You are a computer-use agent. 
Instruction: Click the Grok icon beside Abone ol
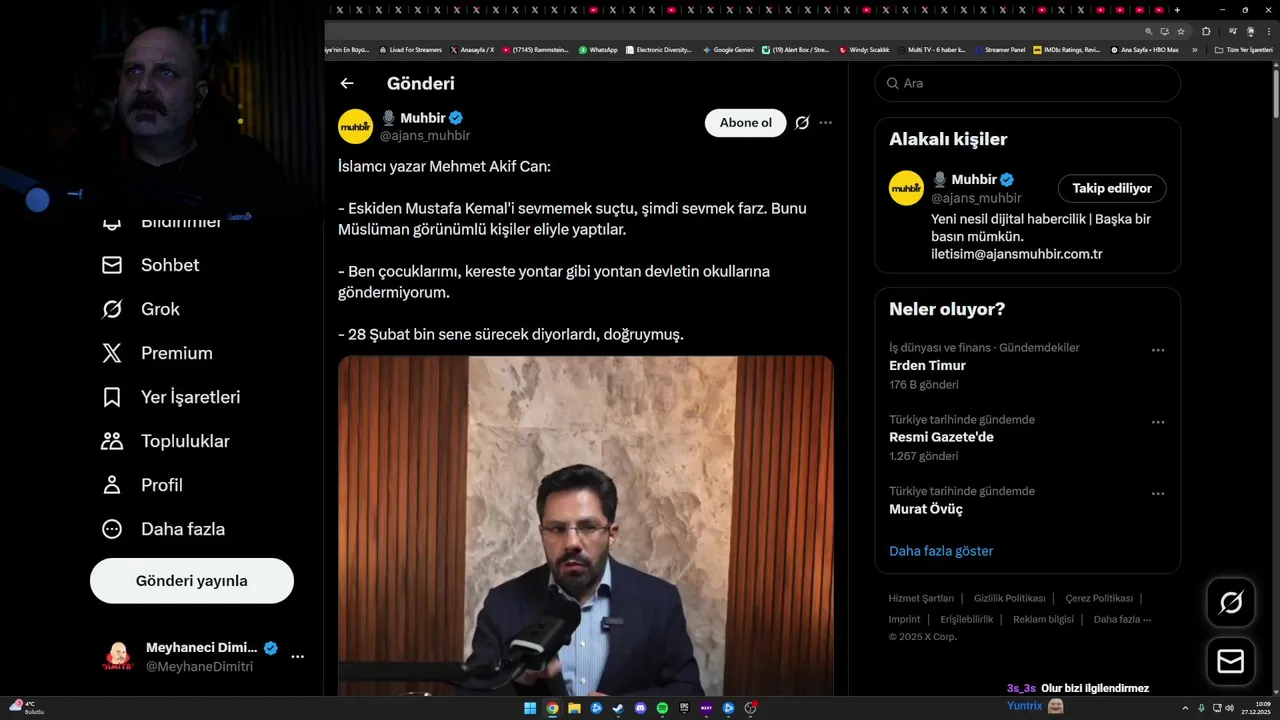pos(802,123)
